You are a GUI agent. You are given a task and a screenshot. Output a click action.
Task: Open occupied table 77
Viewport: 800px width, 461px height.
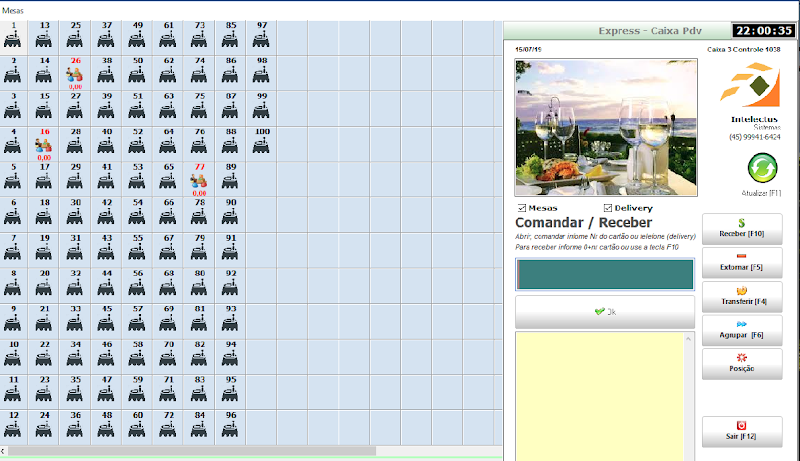(x=199, y=181)
